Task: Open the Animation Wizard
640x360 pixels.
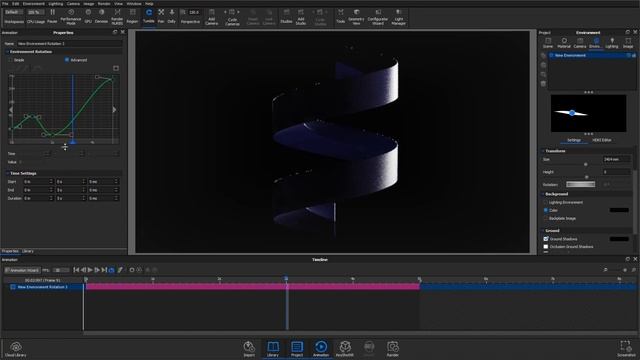Action: tap(22, 270)
